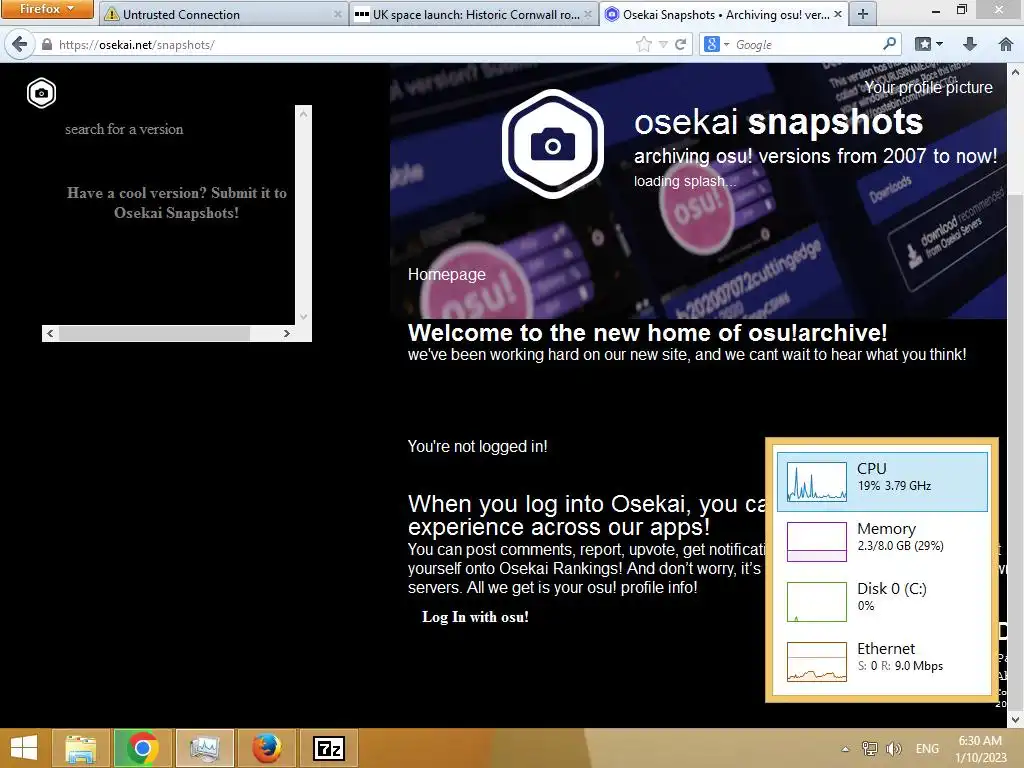This screenshot has width=1024, height=768.
Task: Close the Untrusted Connection tab
Action: click(x=337, y=14)
